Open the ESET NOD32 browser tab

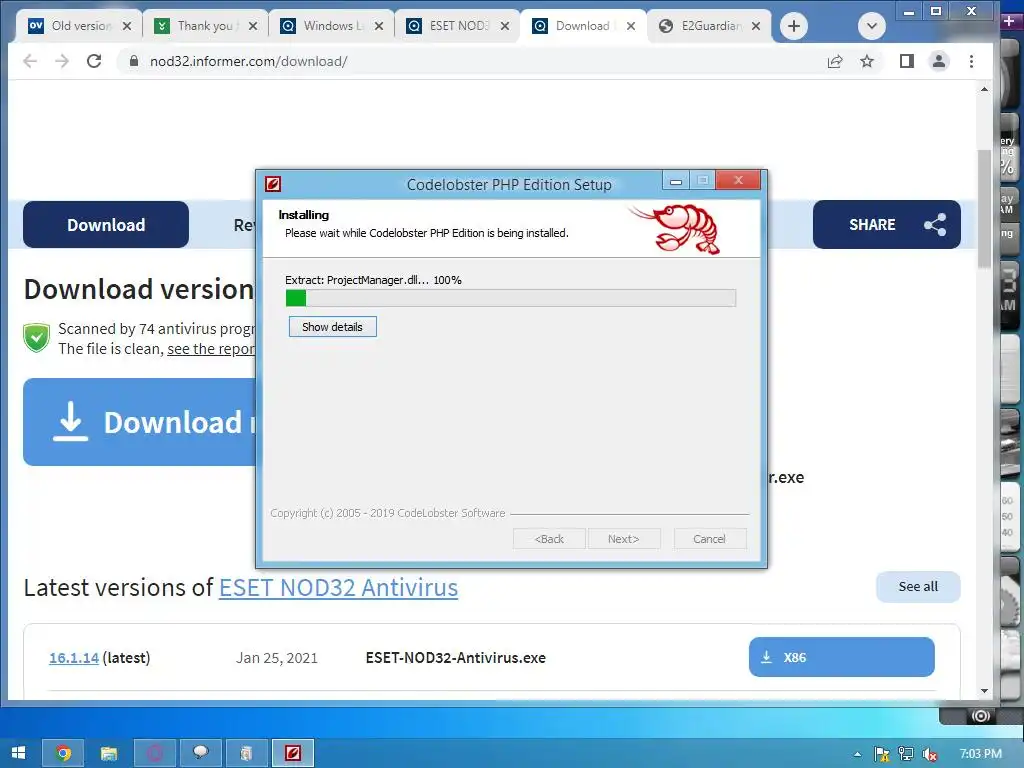pyautogui.click(x=456, y=26)
